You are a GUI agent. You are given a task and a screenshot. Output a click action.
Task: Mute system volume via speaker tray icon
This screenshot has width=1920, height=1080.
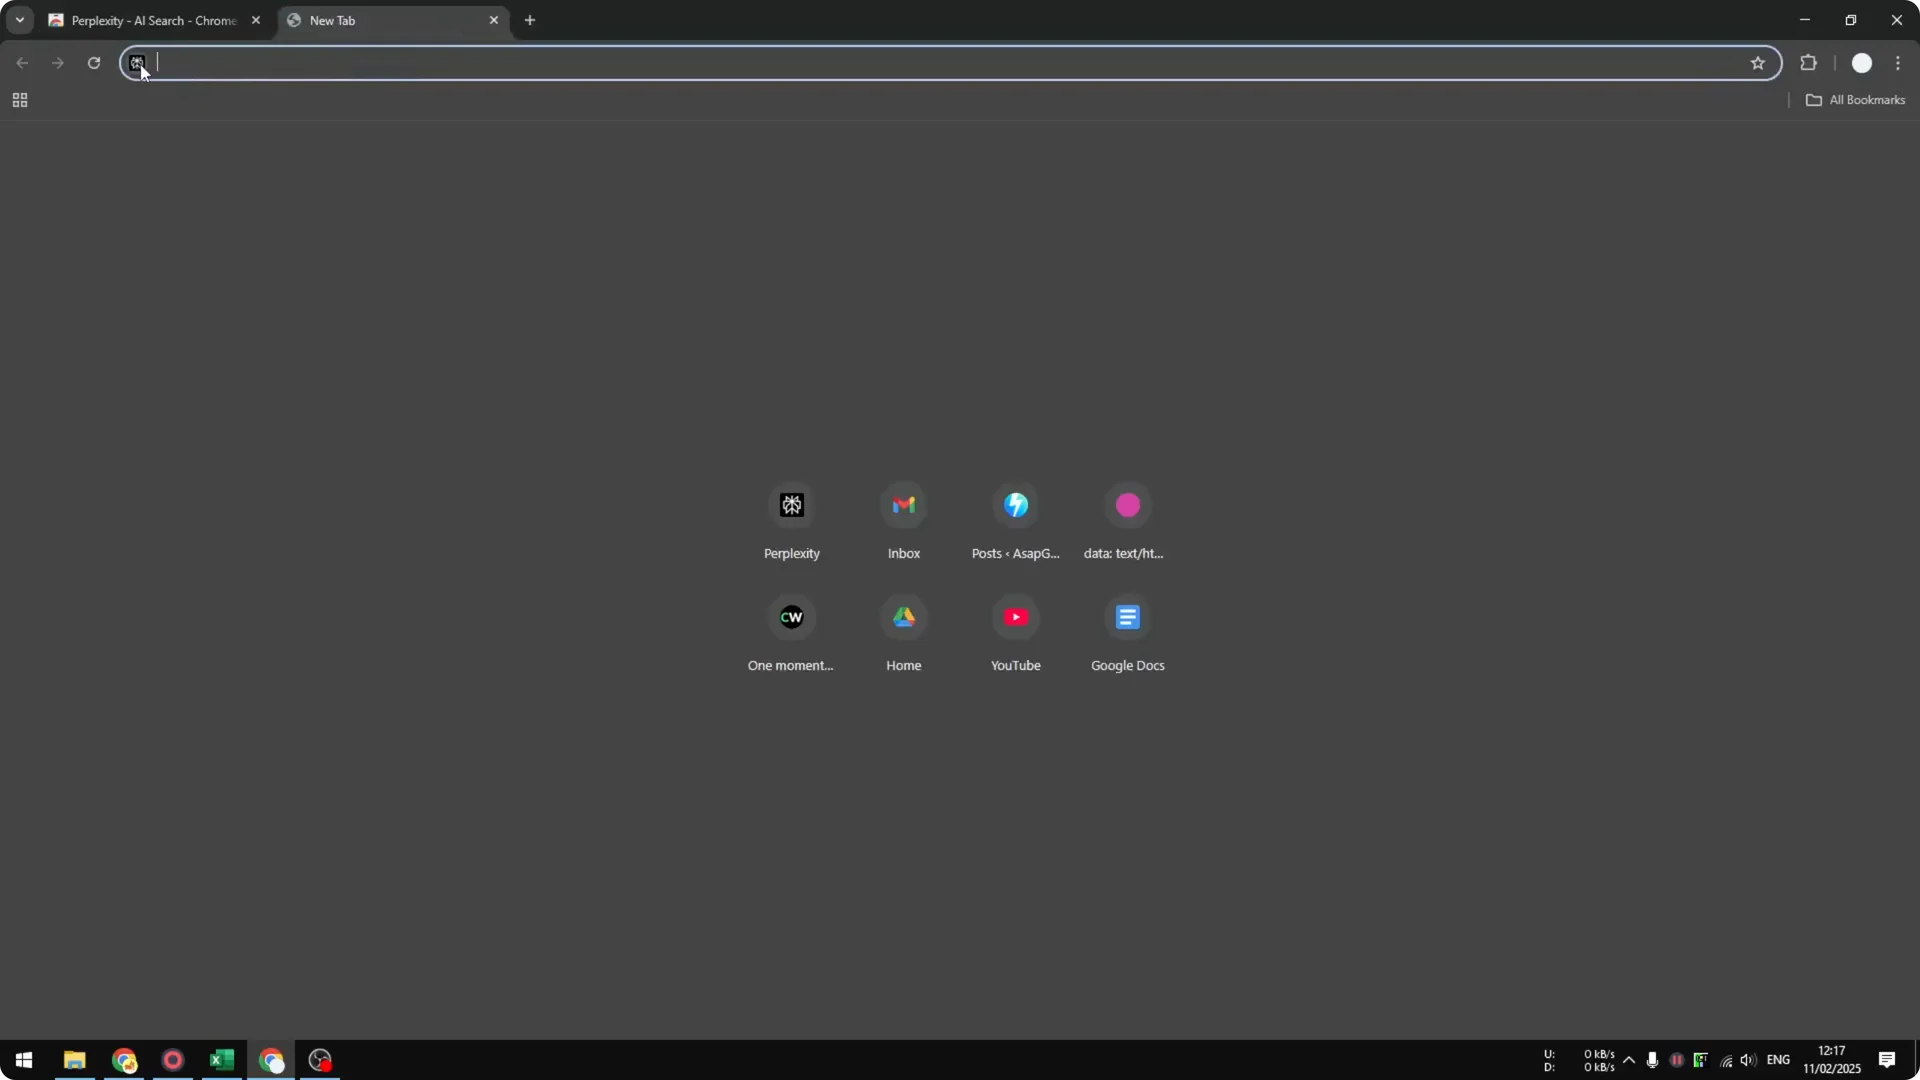(x=1748, y=1060)
